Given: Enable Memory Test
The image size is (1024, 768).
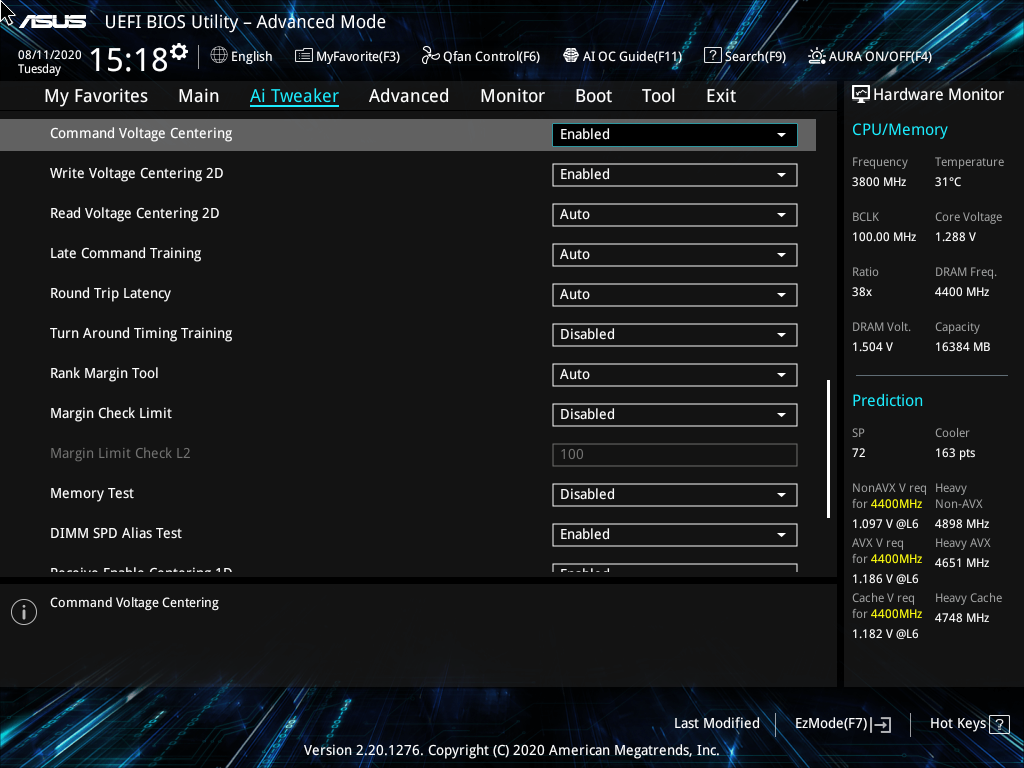Looking at the screenshot, I should click(x=674, y=494).
